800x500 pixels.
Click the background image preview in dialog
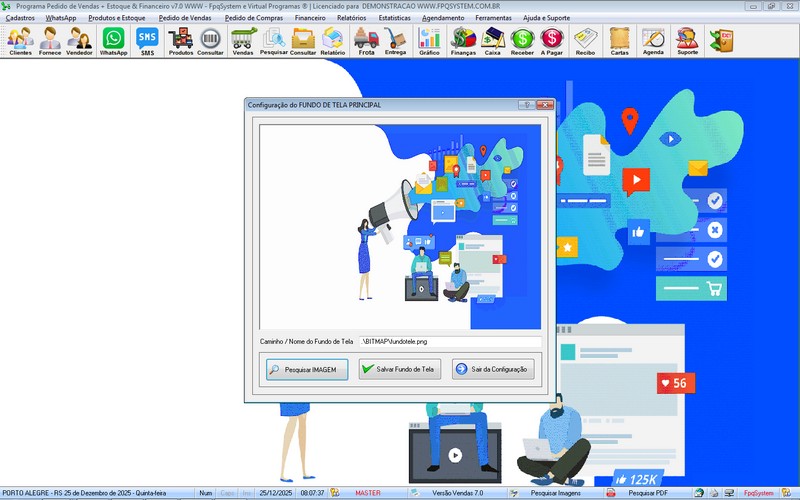tap(400, 227)
